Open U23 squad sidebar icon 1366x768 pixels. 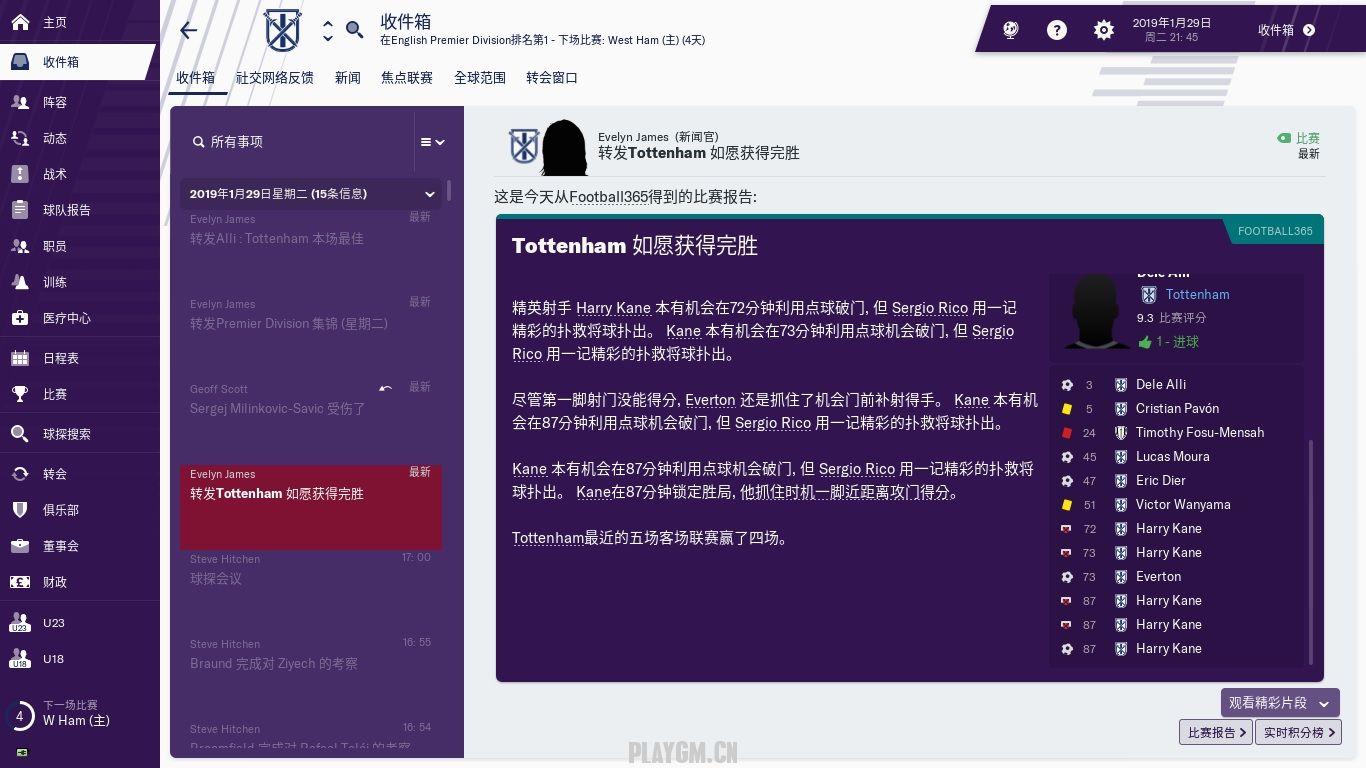20,623
